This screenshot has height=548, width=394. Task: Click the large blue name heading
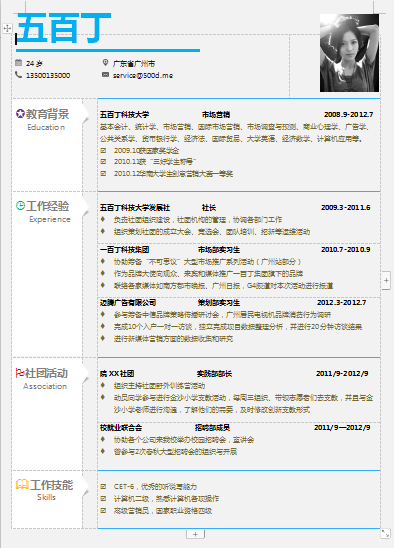tap(64, 28)
